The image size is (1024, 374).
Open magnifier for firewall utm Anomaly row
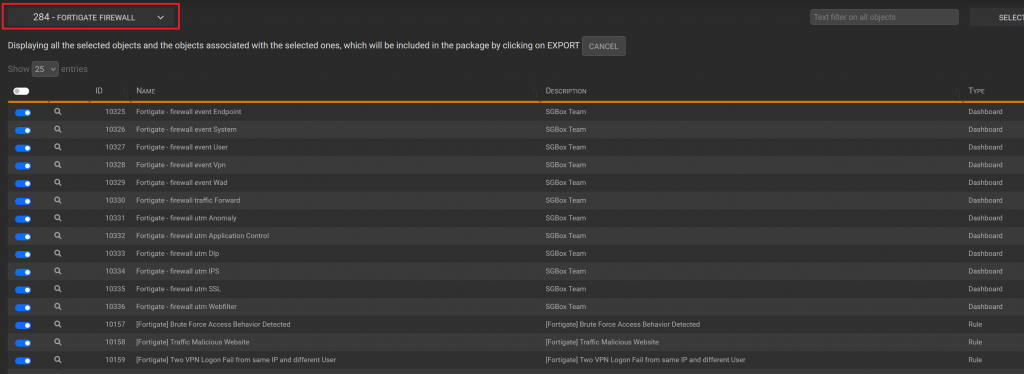pos(57,218)
